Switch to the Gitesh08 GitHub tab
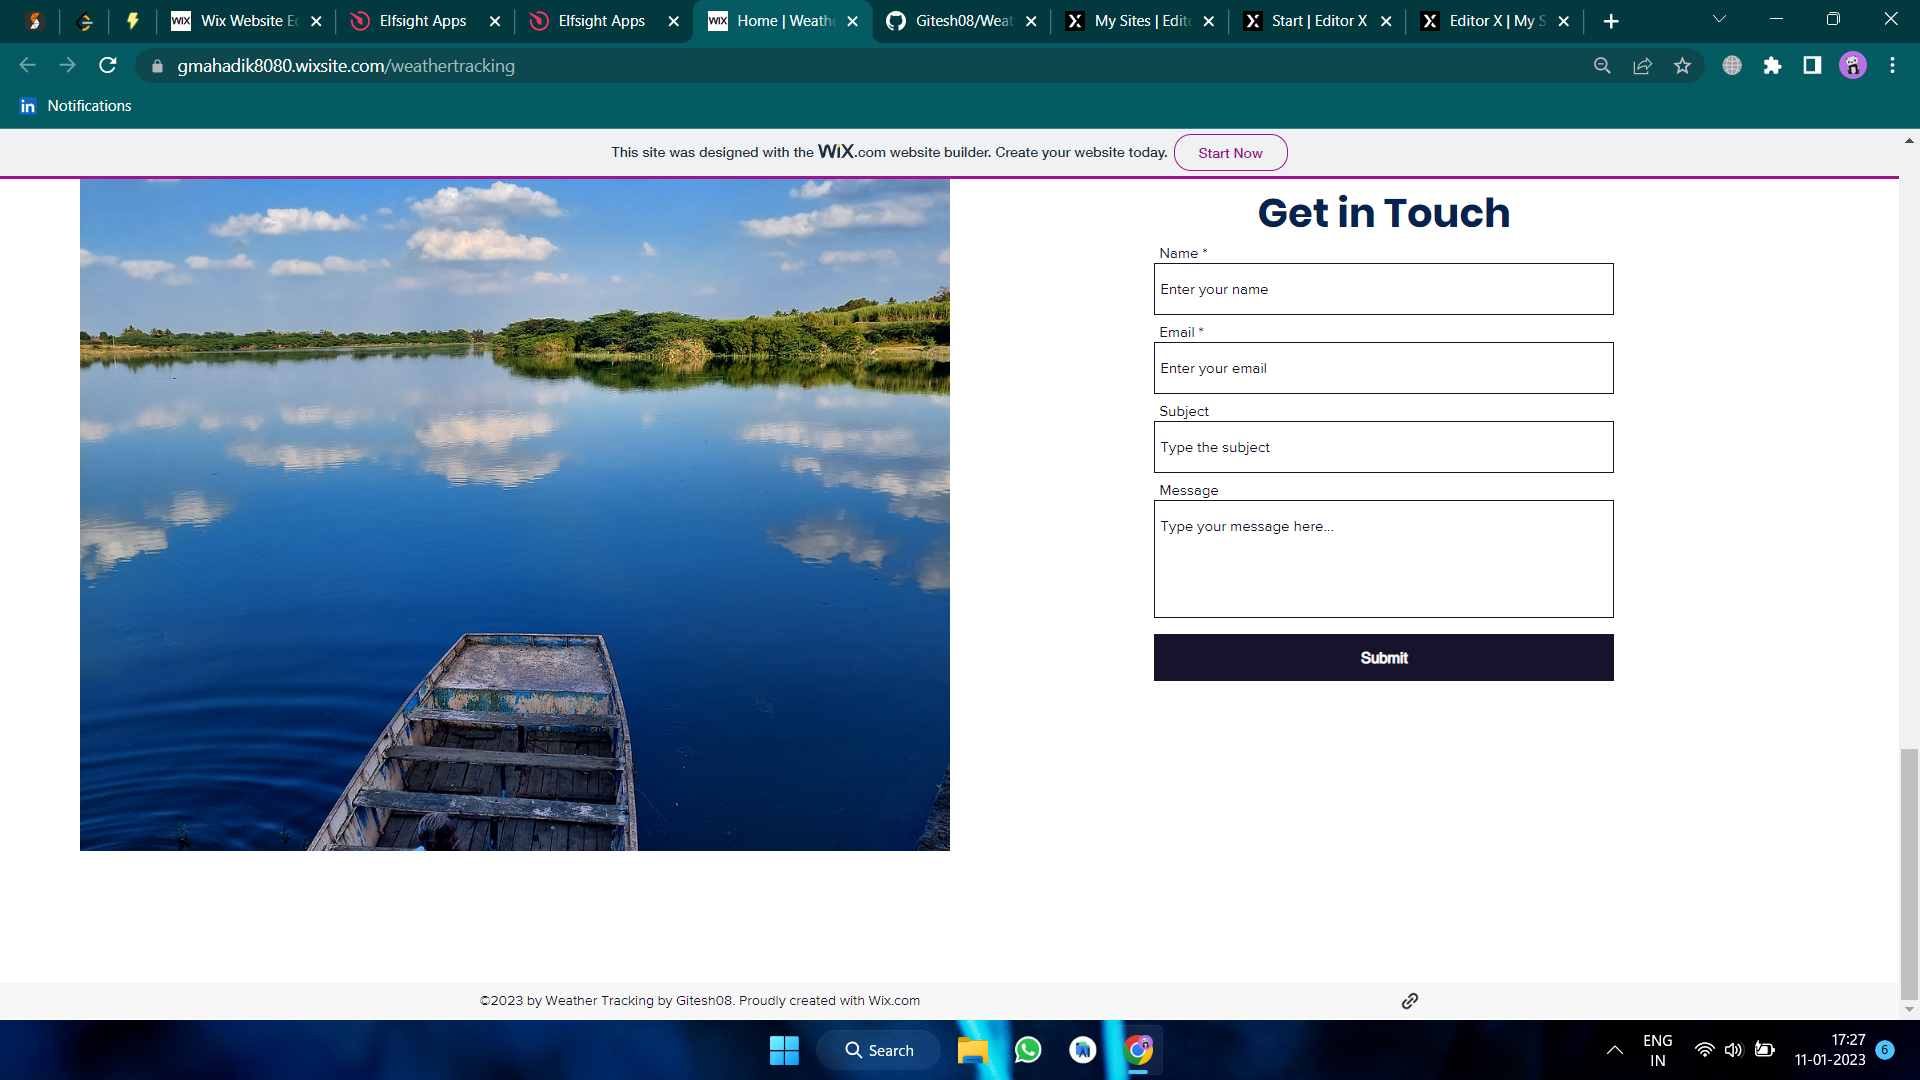 [x=960, y=21]
